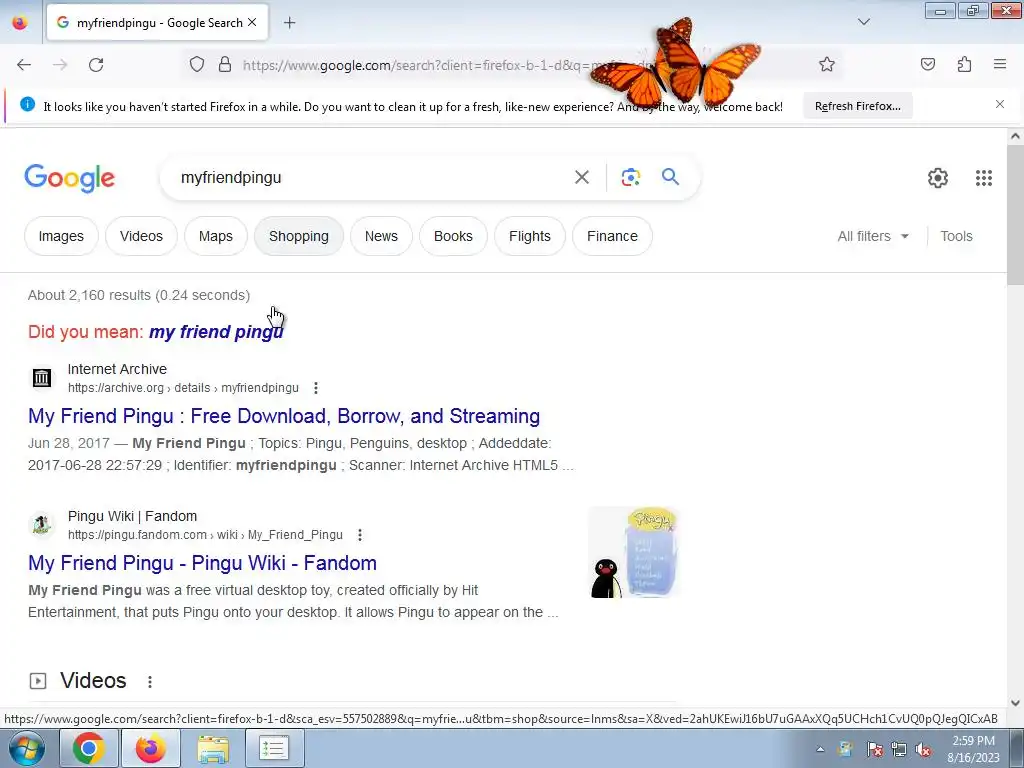Viewport: 1024px width, 768px height.
Task: Open a new tab with plus icon
Action: click(x=290, y=23)
